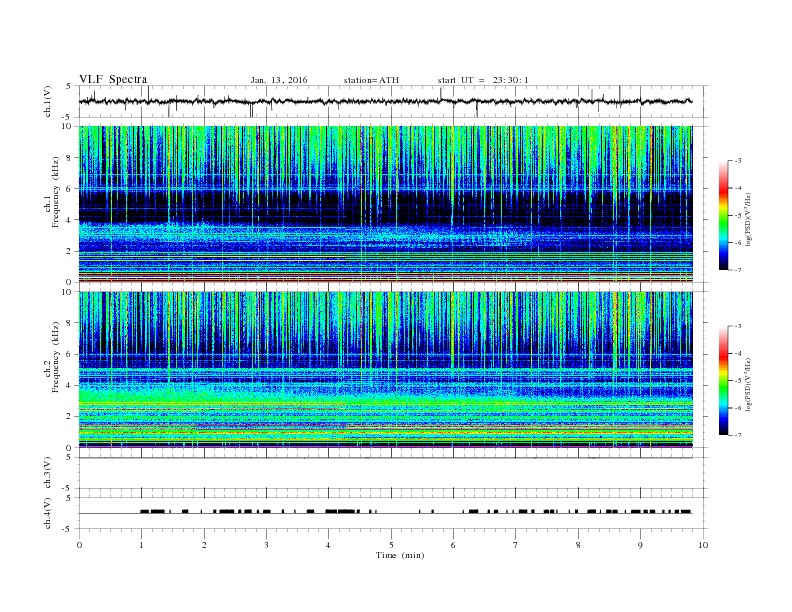The image size is (792, 612).
Task: Click time axis tick label "7"
Action: point(516,545)
